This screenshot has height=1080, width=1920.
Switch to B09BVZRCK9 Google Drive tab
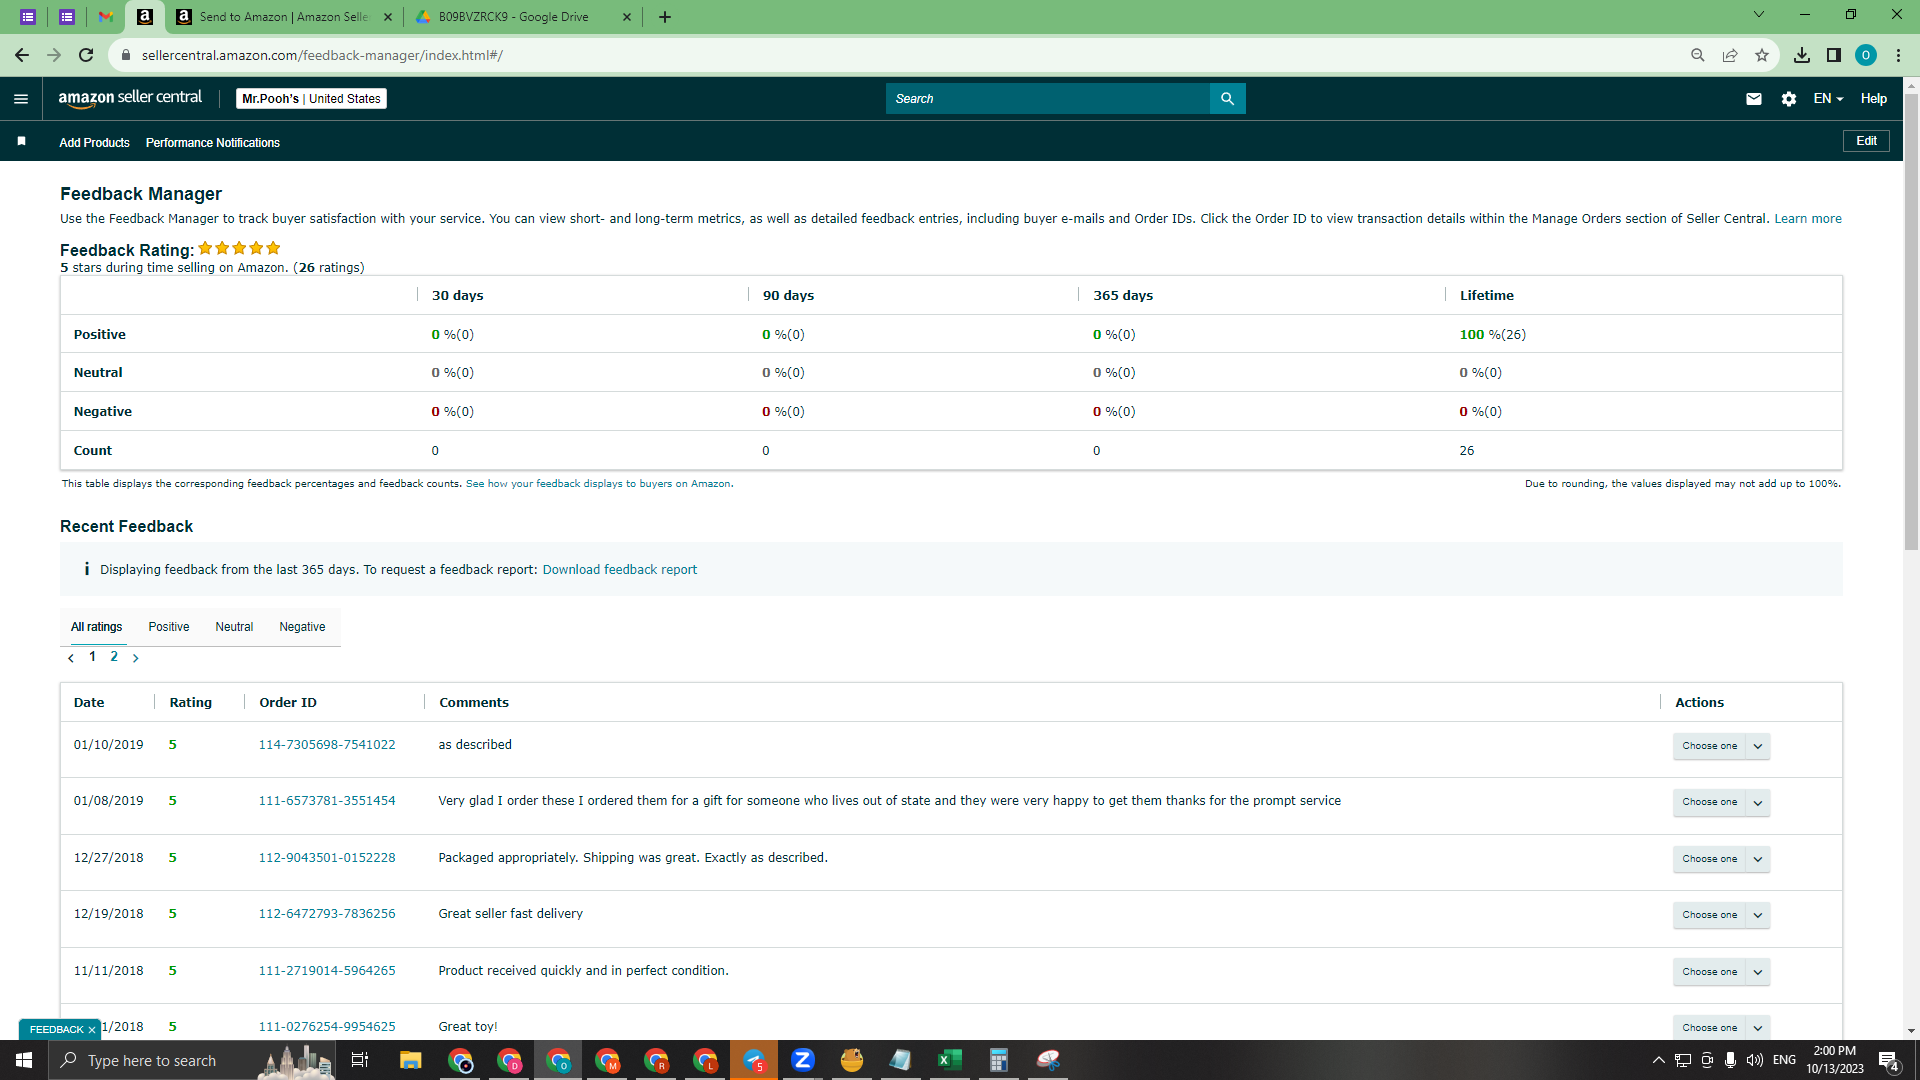coord(524,17)
